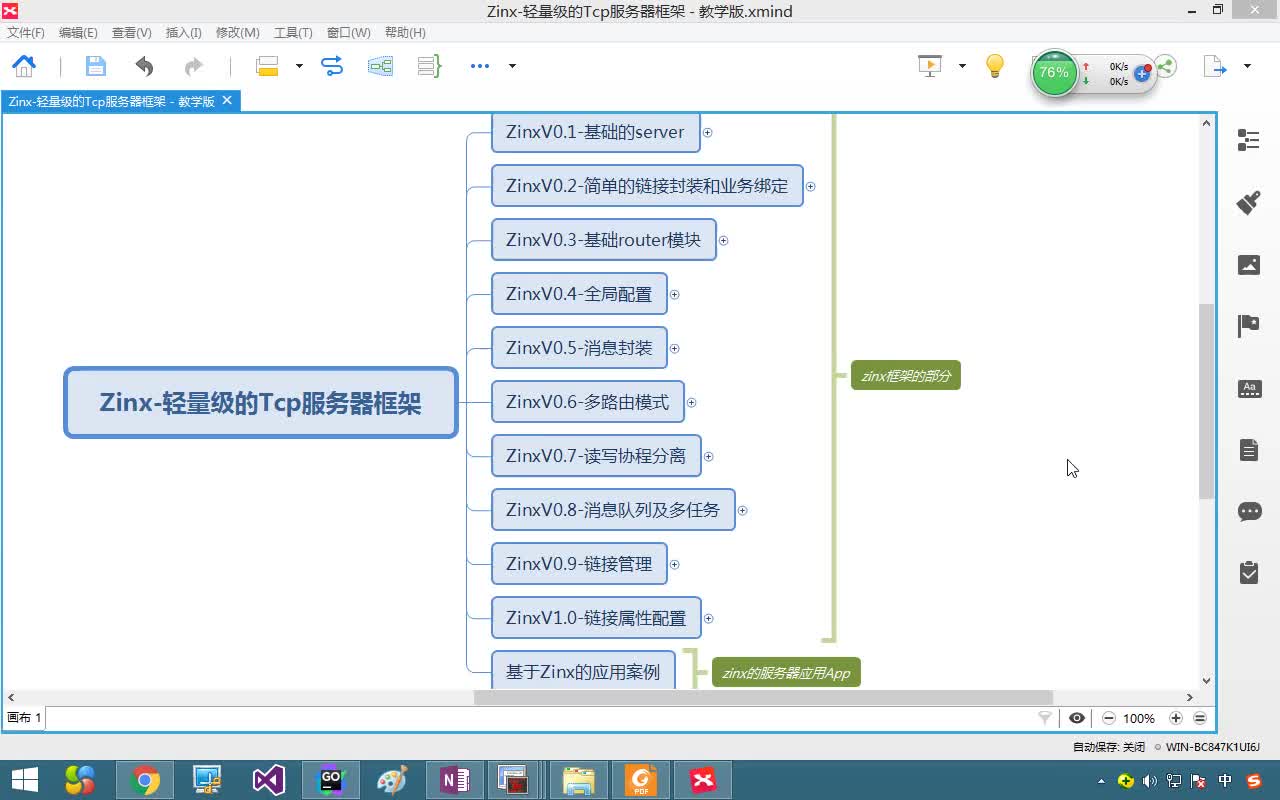Viewport: 1280px width, 800px height.
Task: Open the comments panel icon
Action: point(1250,512)
